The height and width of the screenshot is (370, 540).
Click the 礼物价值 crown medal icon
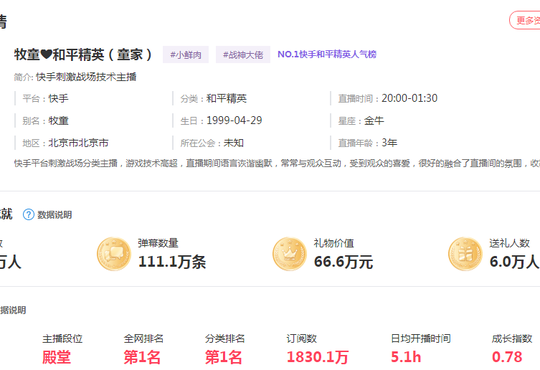[x=290, y=254]
